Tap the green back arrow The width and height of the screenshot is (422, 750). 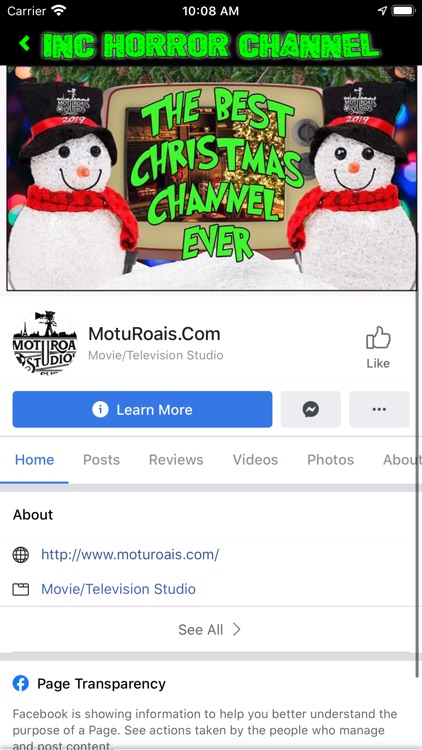tap(24, 44)
